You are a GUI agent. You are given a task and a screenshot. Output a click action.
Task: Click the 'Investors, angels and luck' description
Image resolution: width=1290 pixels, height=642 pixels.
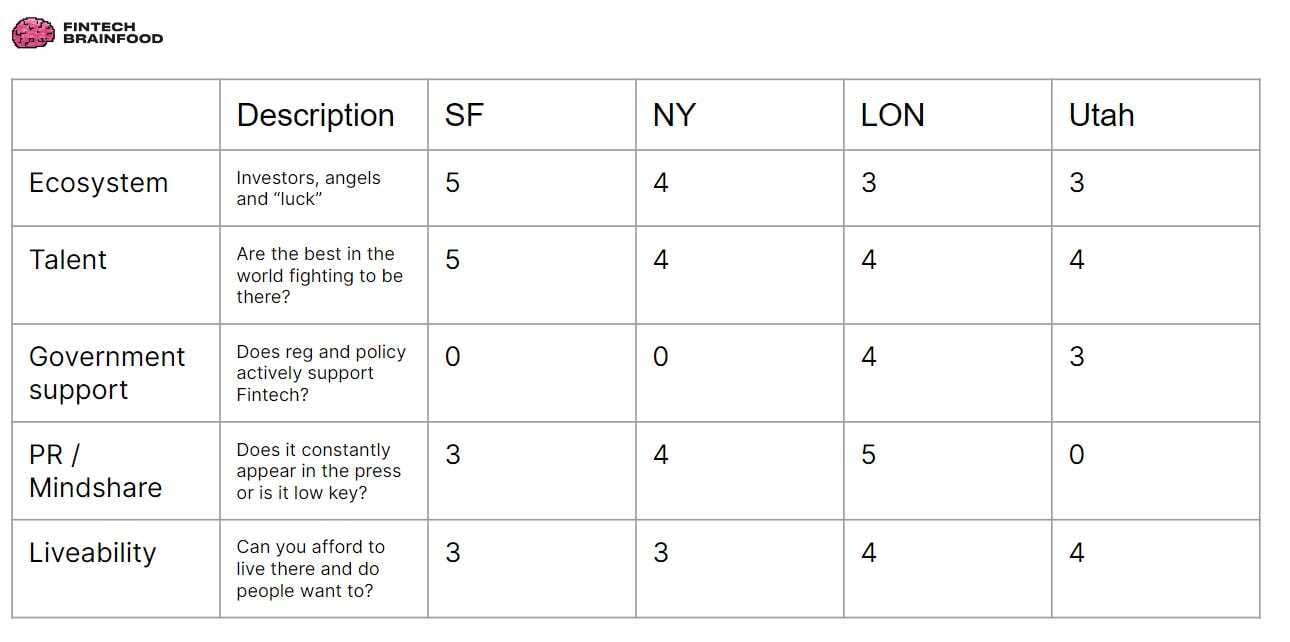pos(308,188)
